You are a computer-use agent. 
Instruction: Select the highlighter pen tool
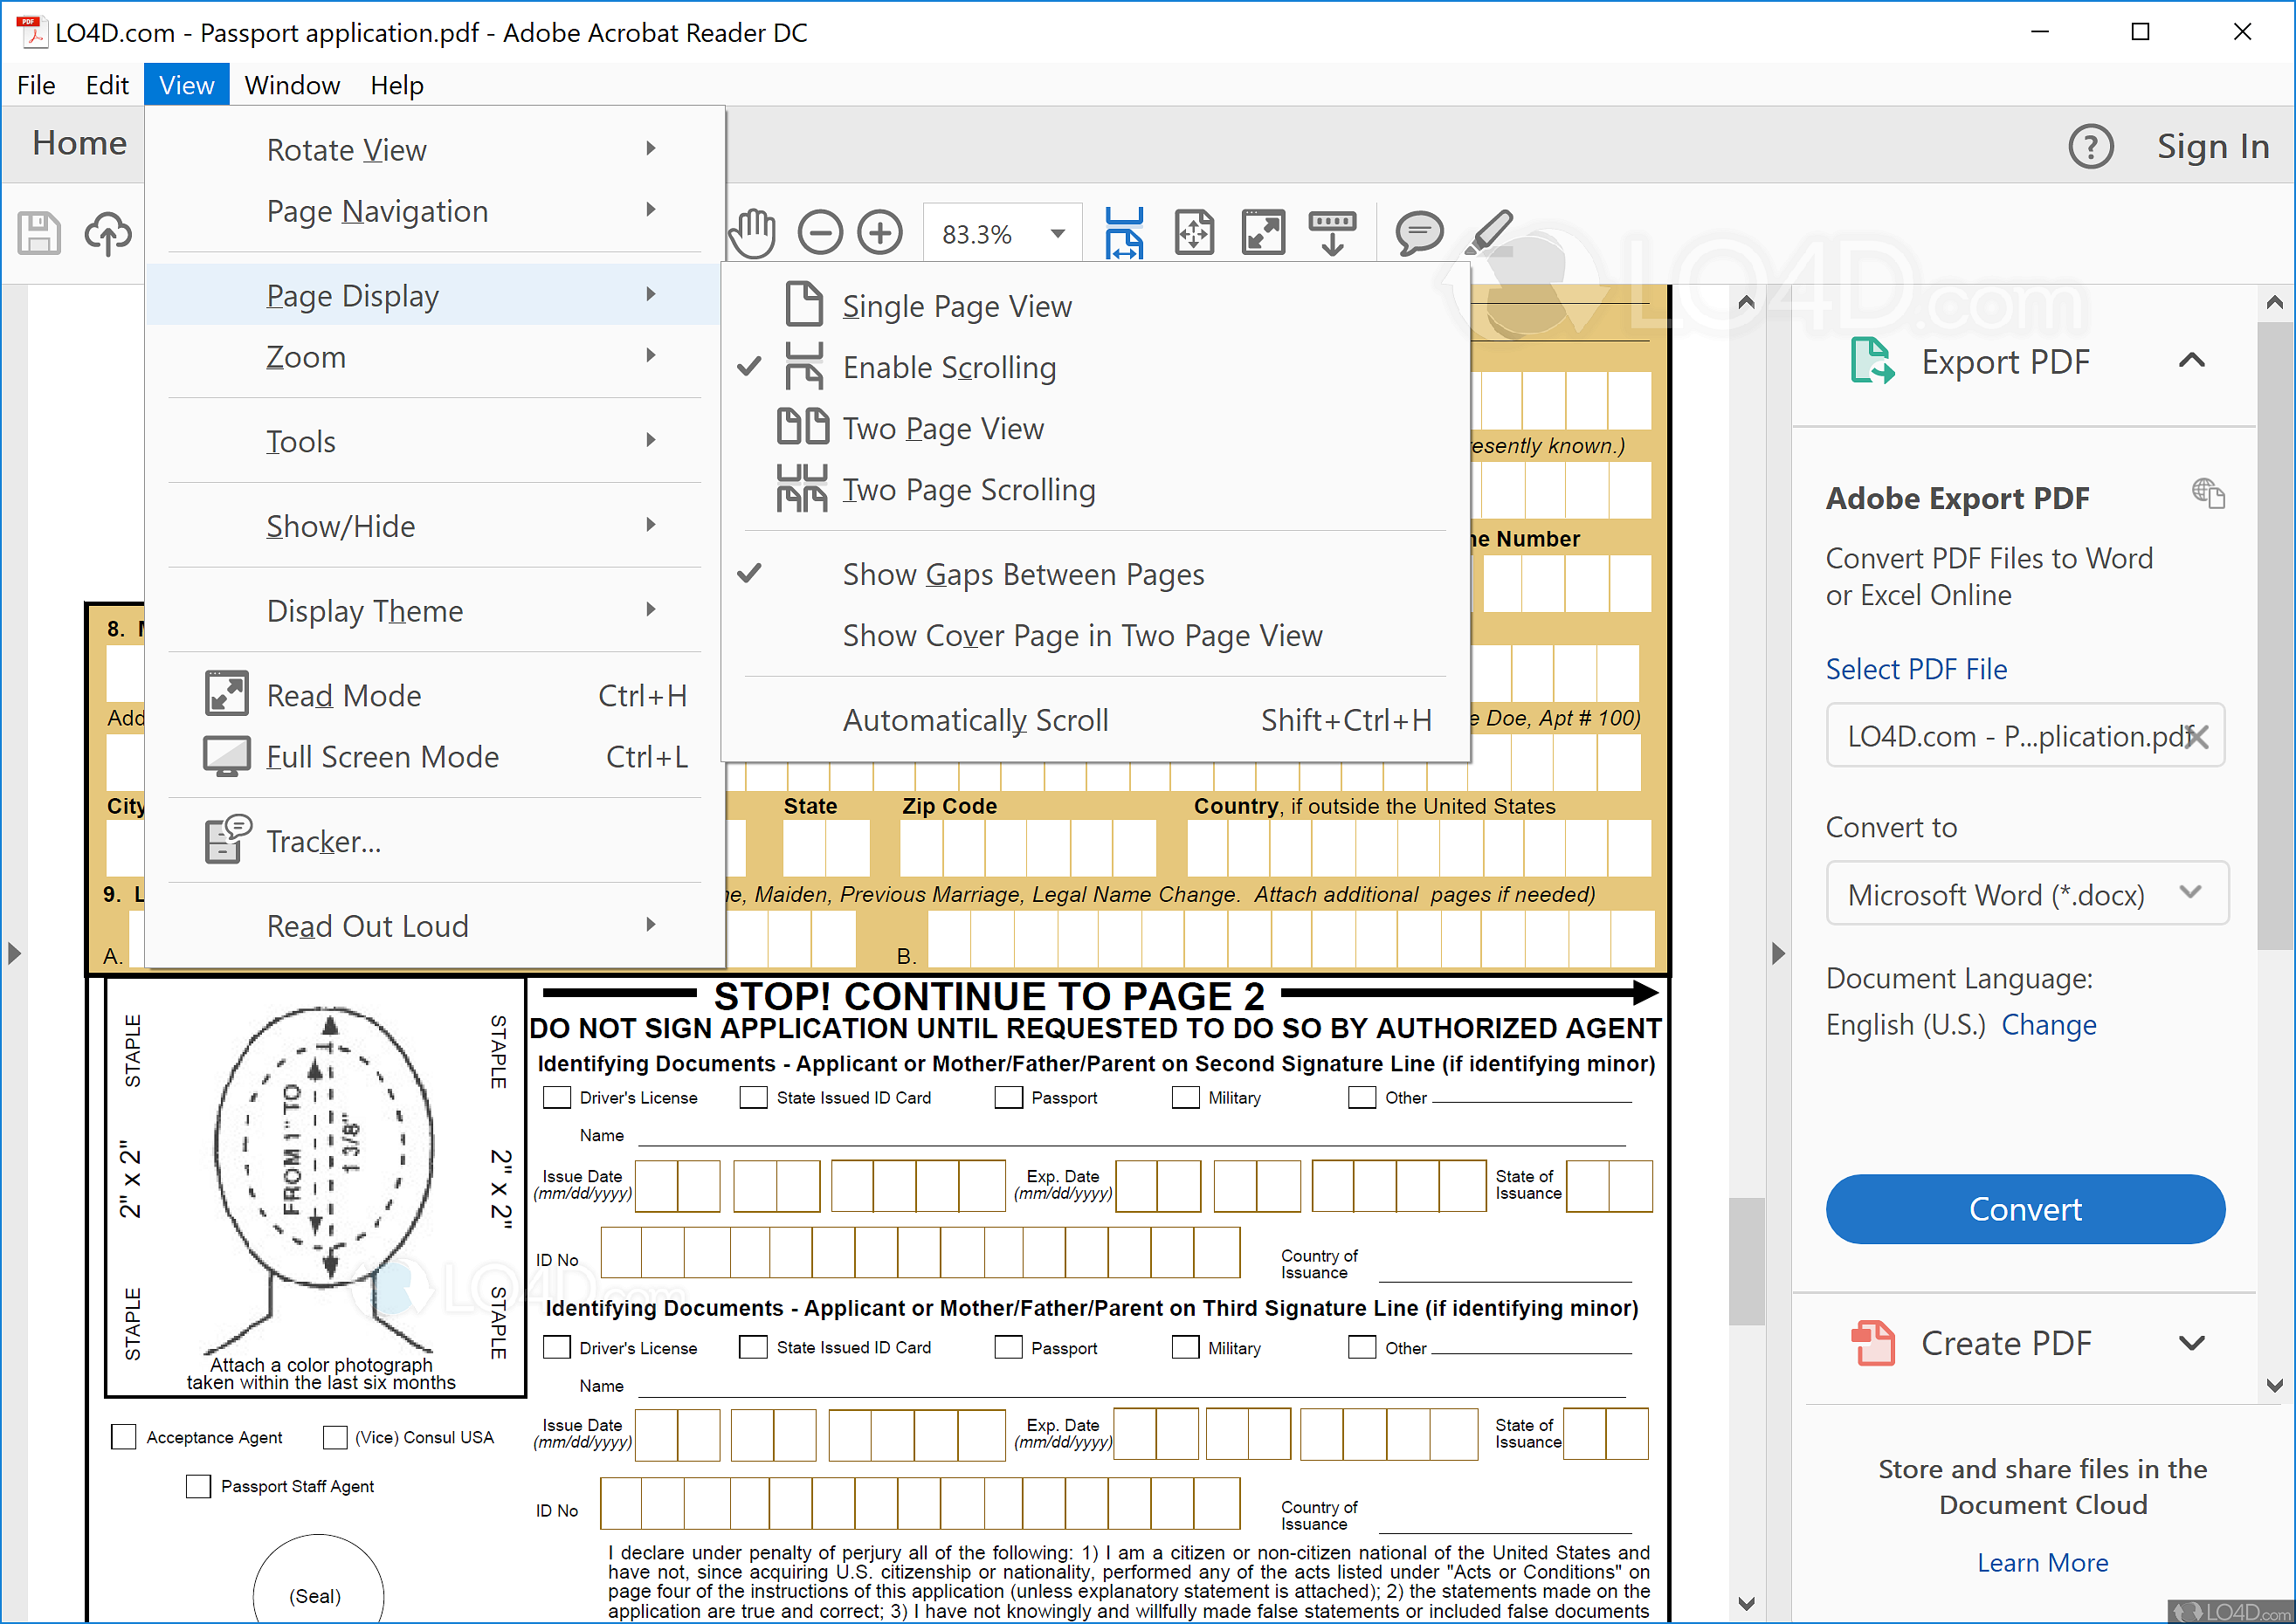coord(1489,231)
